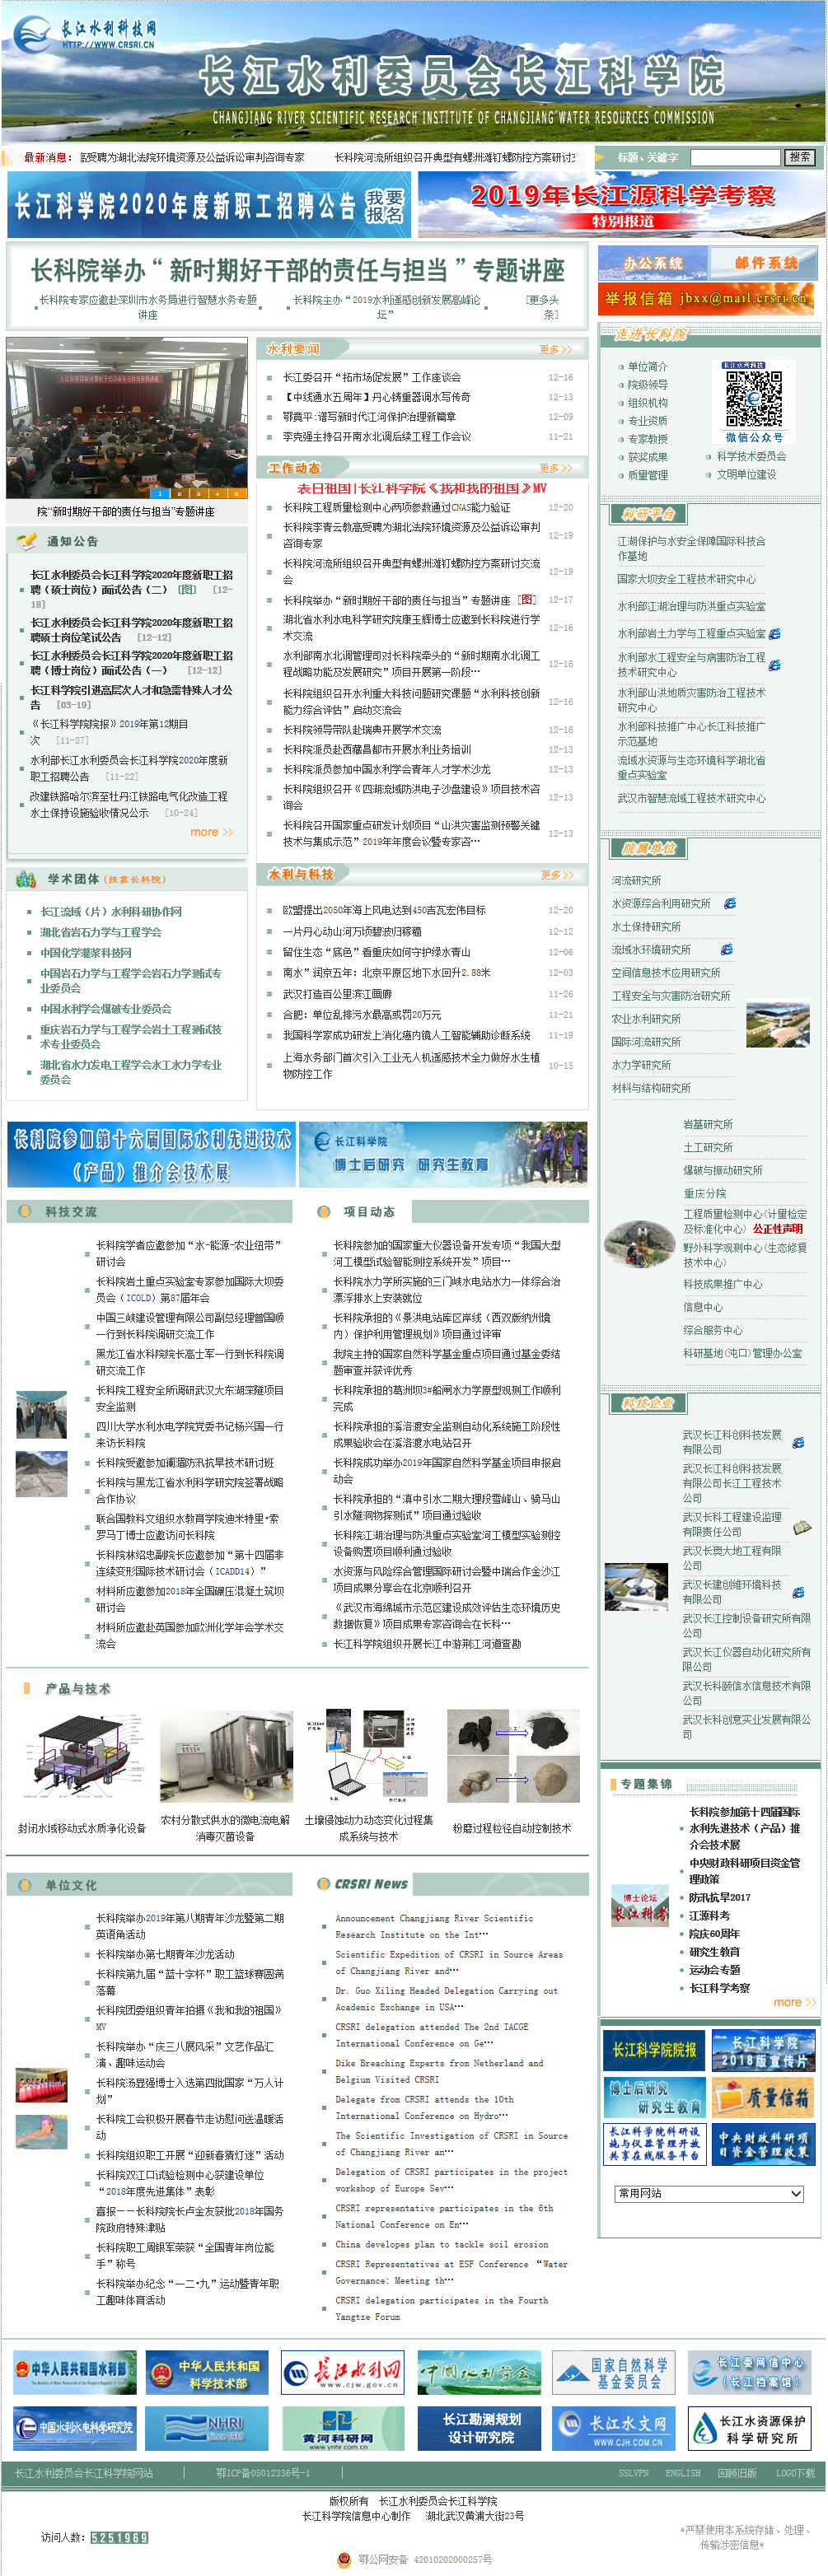Image resolution: width=828 pixels, height=2576 pixels.
Task: Click the IE icon beside 水资源综合利用研究所
Action: coord(730,903)
